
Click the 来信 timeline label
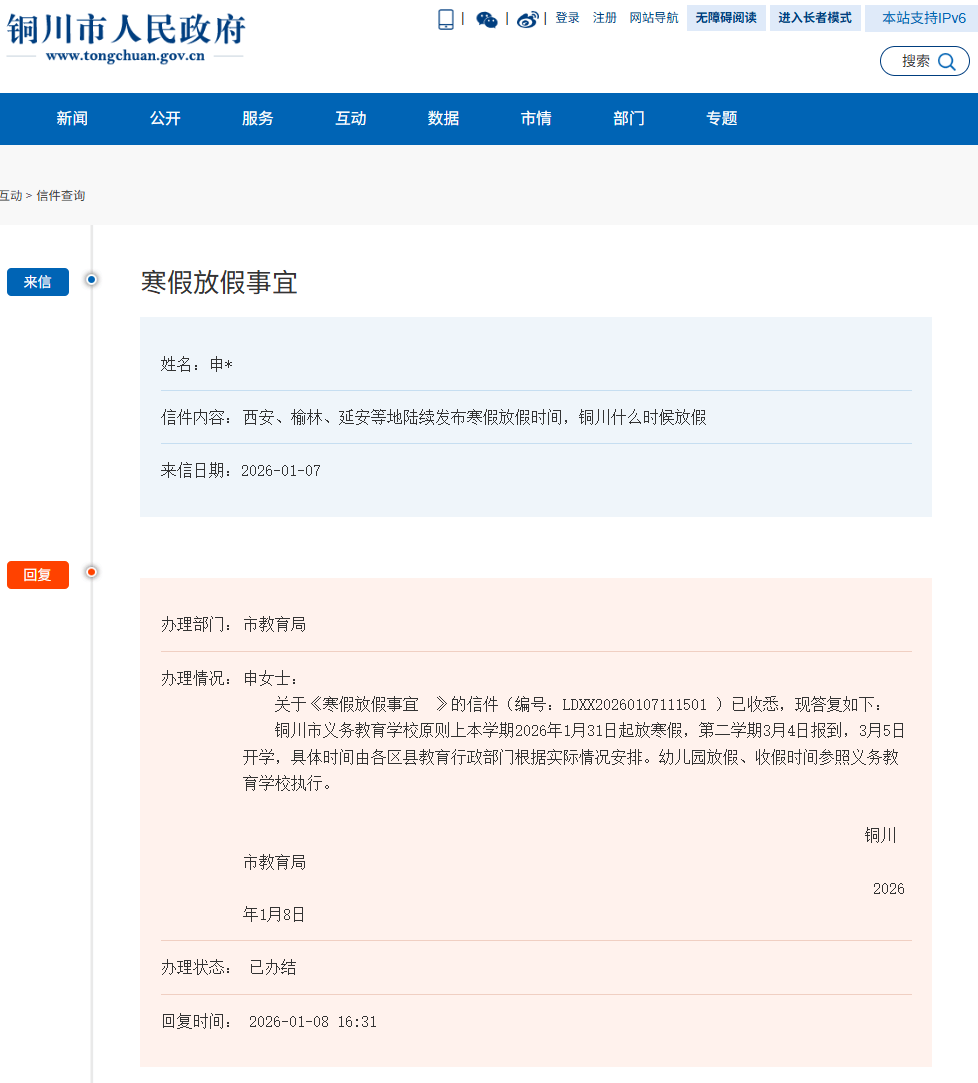click(x=37, y=282)
